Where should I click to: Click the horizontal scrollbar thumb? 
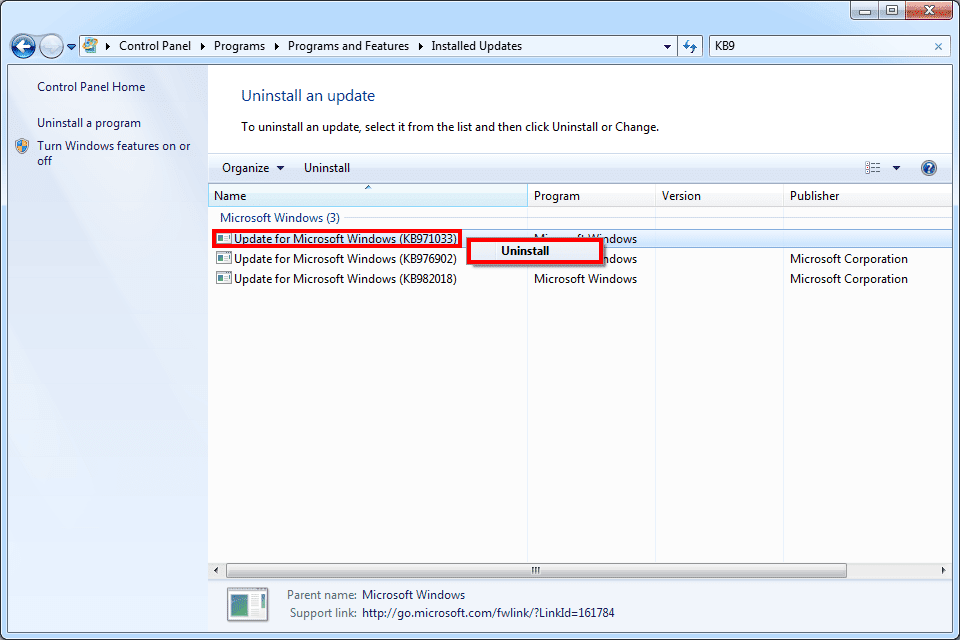click(536, 571)
